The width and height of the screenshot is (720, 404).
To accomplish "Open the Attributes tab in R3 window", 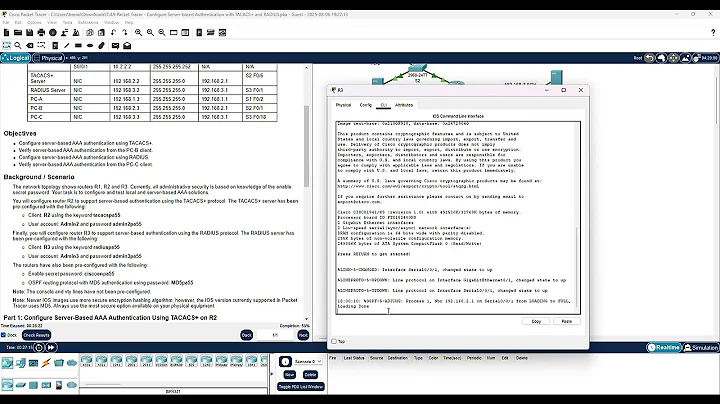I will coord(404,105).
